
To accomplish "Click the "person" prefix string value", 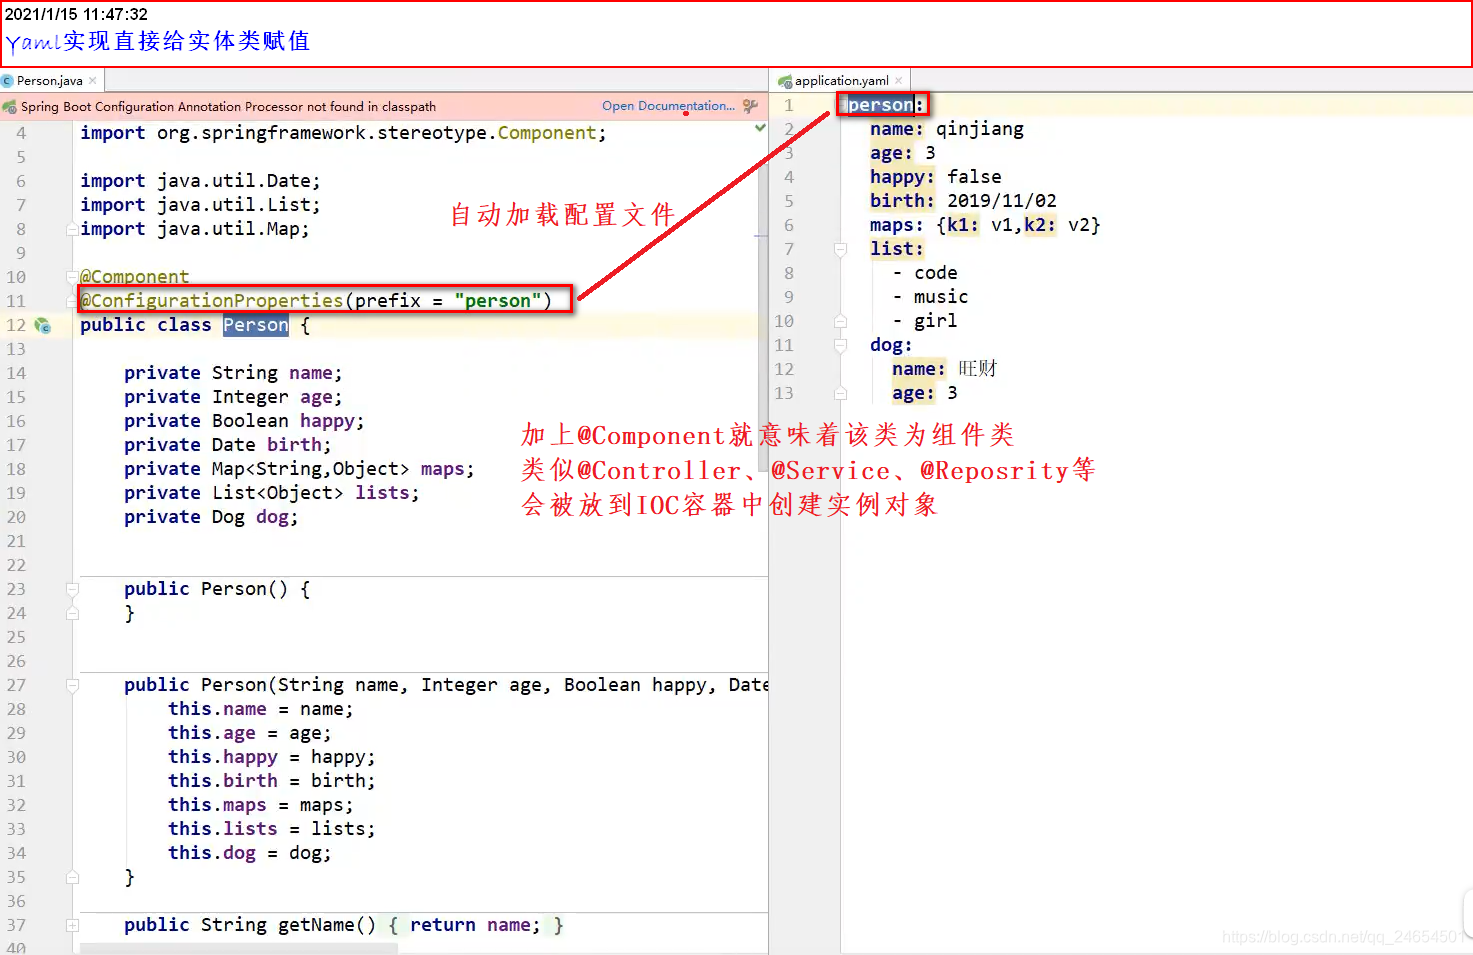I will pyautogui.click(x=497, y=301).
